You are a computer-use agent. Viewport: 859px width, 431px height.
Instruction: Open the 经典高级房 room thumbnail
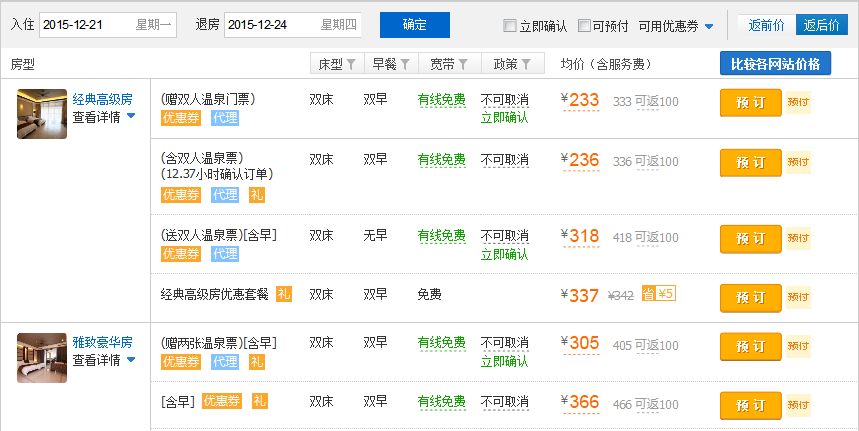pyautogui.click(x=42, y=113)
